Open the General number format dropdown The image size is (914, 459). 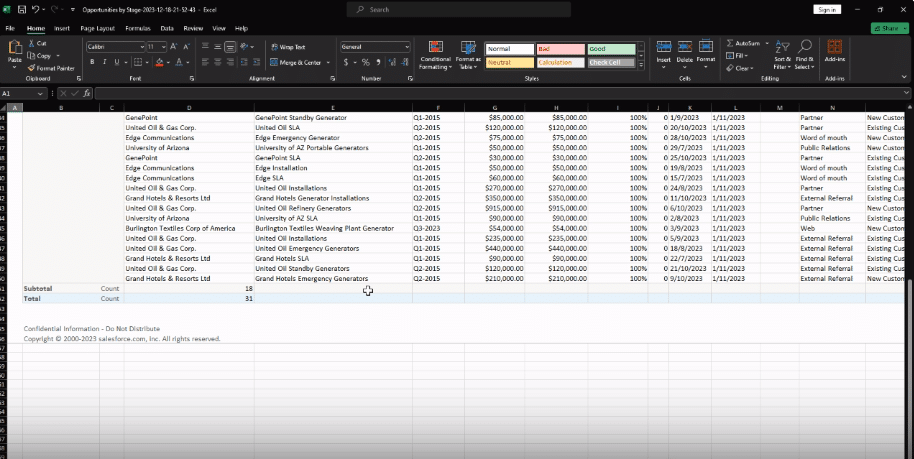pos(406,47)
